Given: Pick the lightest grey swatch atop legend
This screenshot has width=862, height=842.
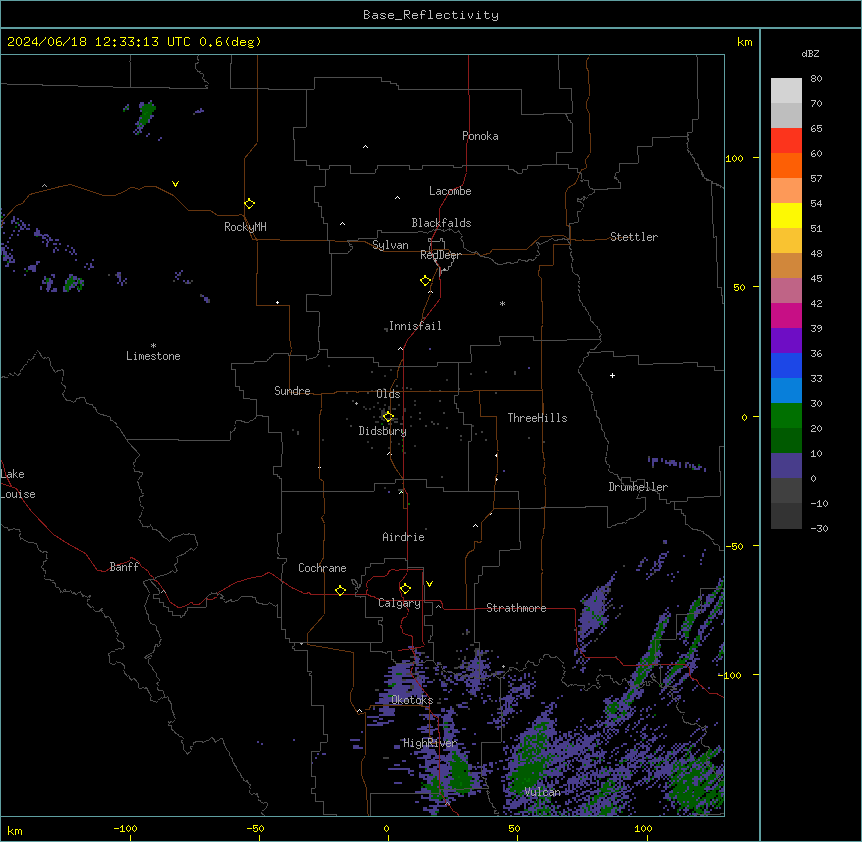Looking at the screenshot, I should (786, 90).
